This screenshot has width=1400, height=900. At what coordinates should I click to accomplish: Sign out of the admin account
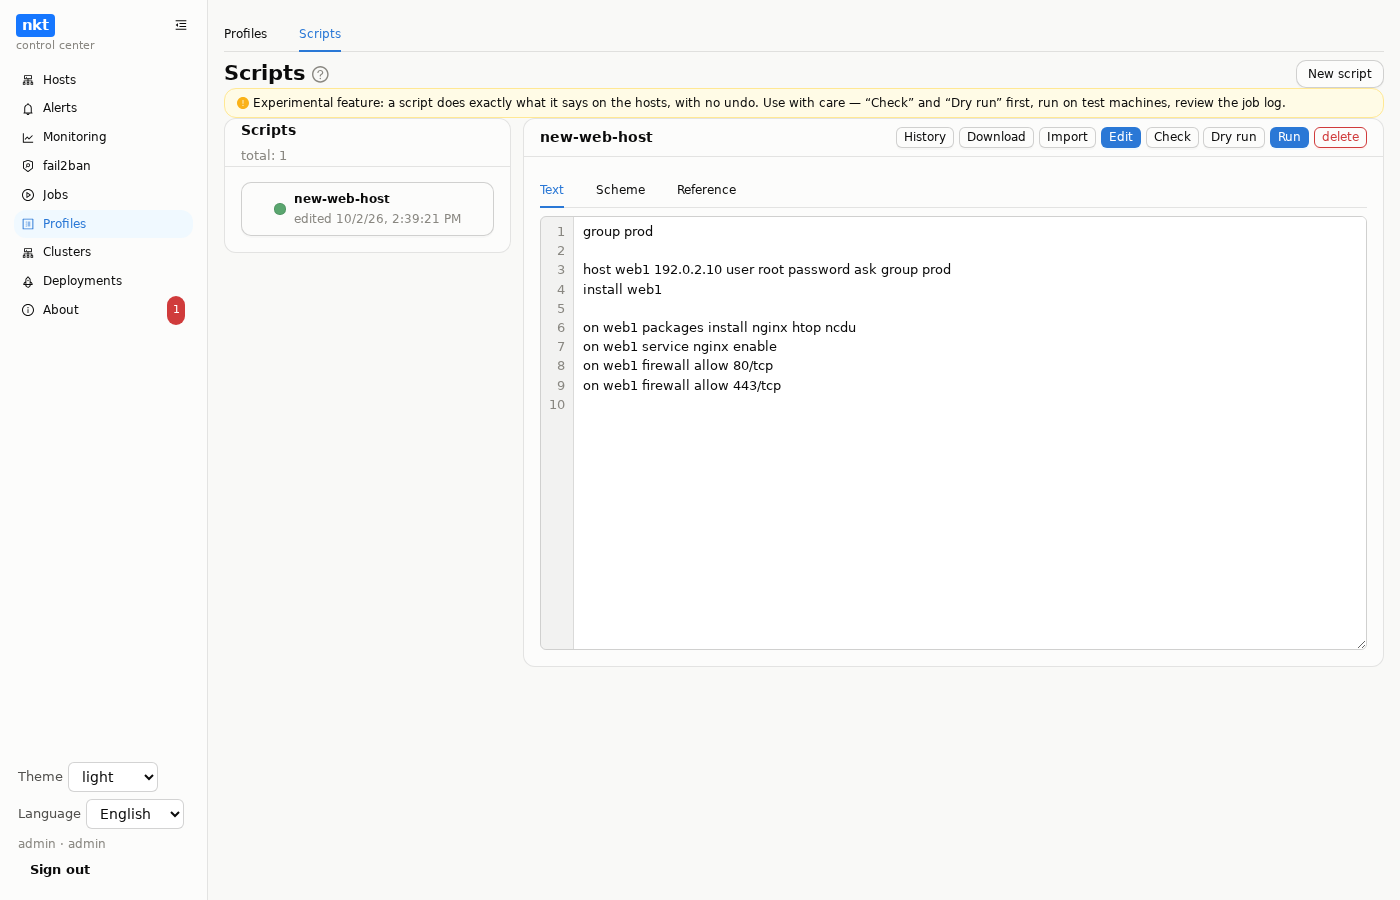pyautogui.click(x=60, y=870)
